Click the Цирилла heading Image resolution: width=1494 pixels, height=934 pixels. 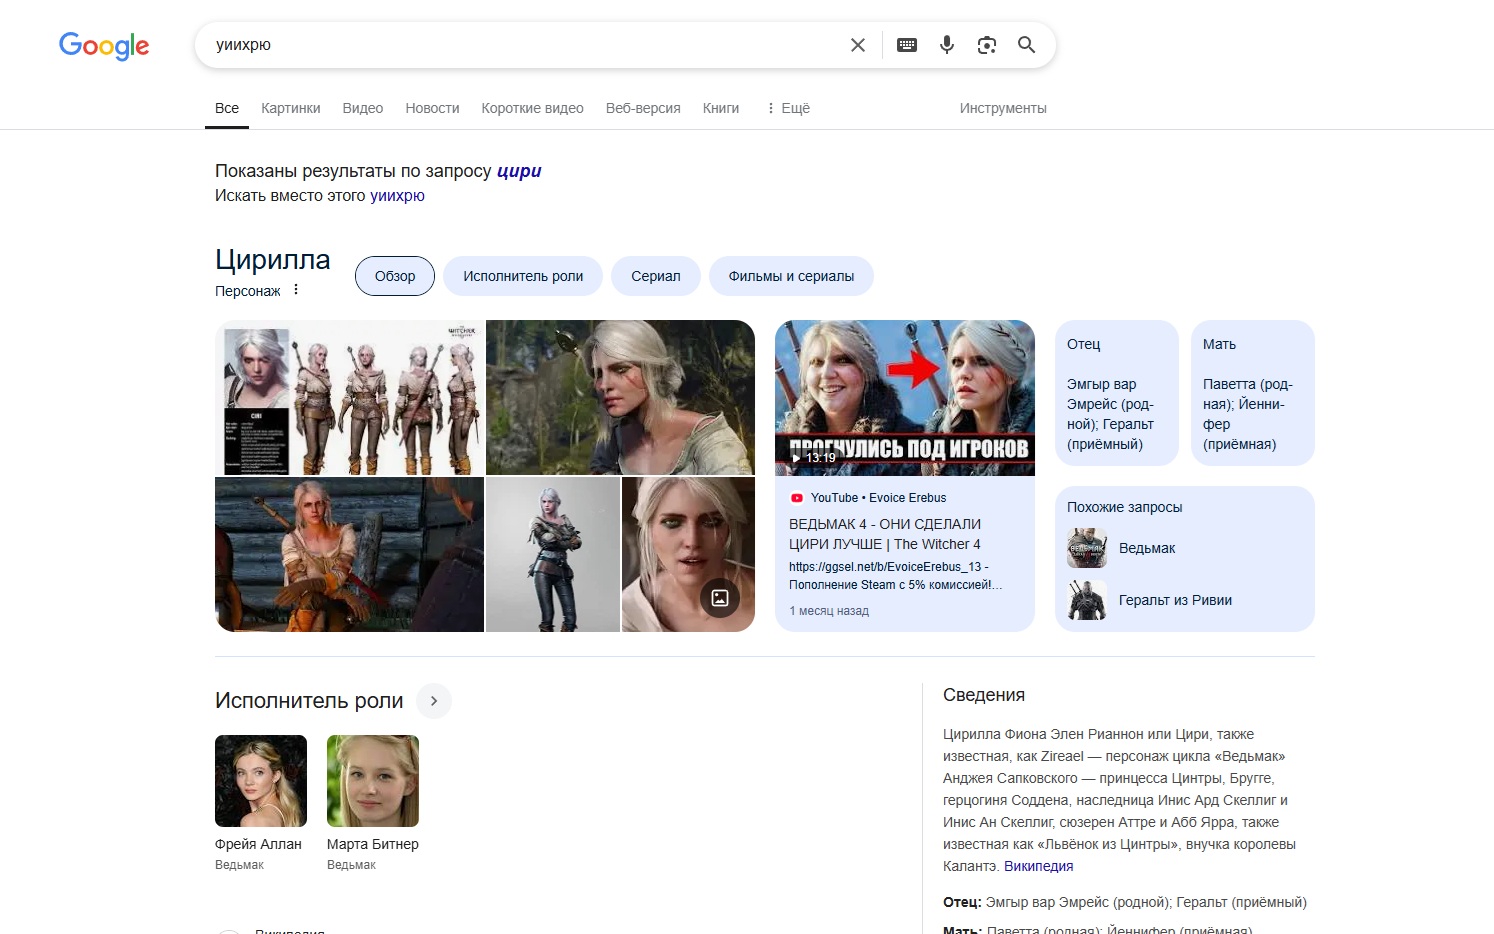point(273,260)
